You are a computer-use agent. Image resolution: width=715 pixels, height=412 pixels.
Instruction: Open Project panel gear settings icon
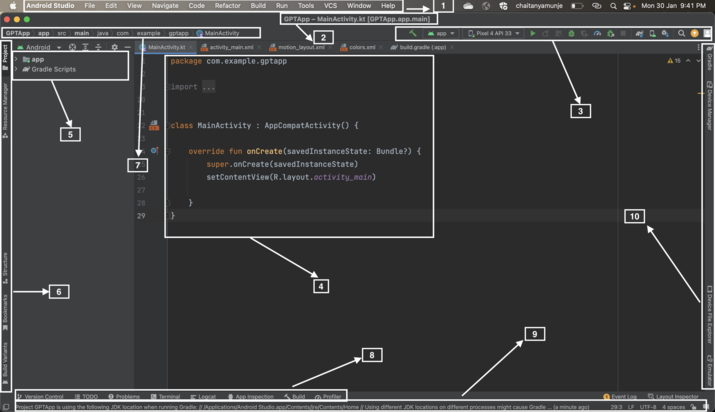[x=114, y=47]
